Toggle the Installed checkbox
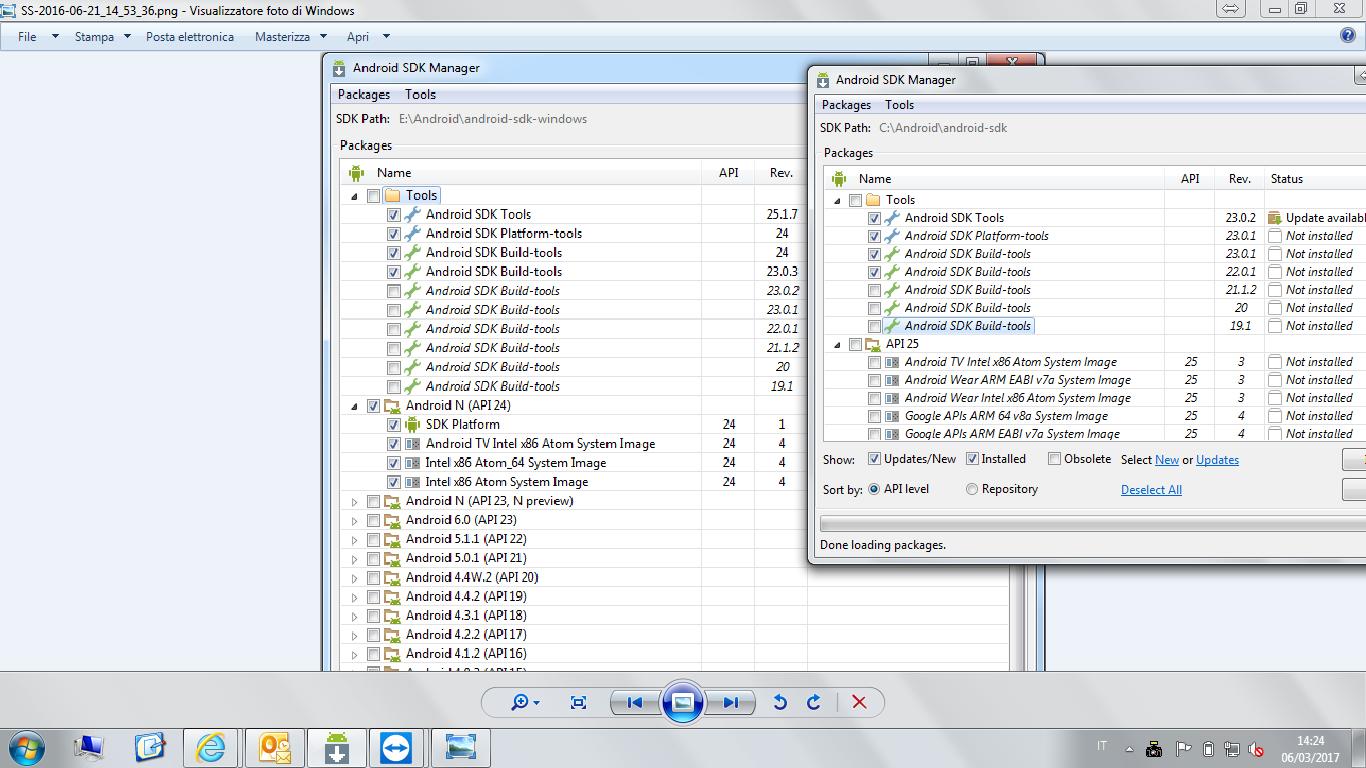1366x768 pixels. click(x=972, y=459)
